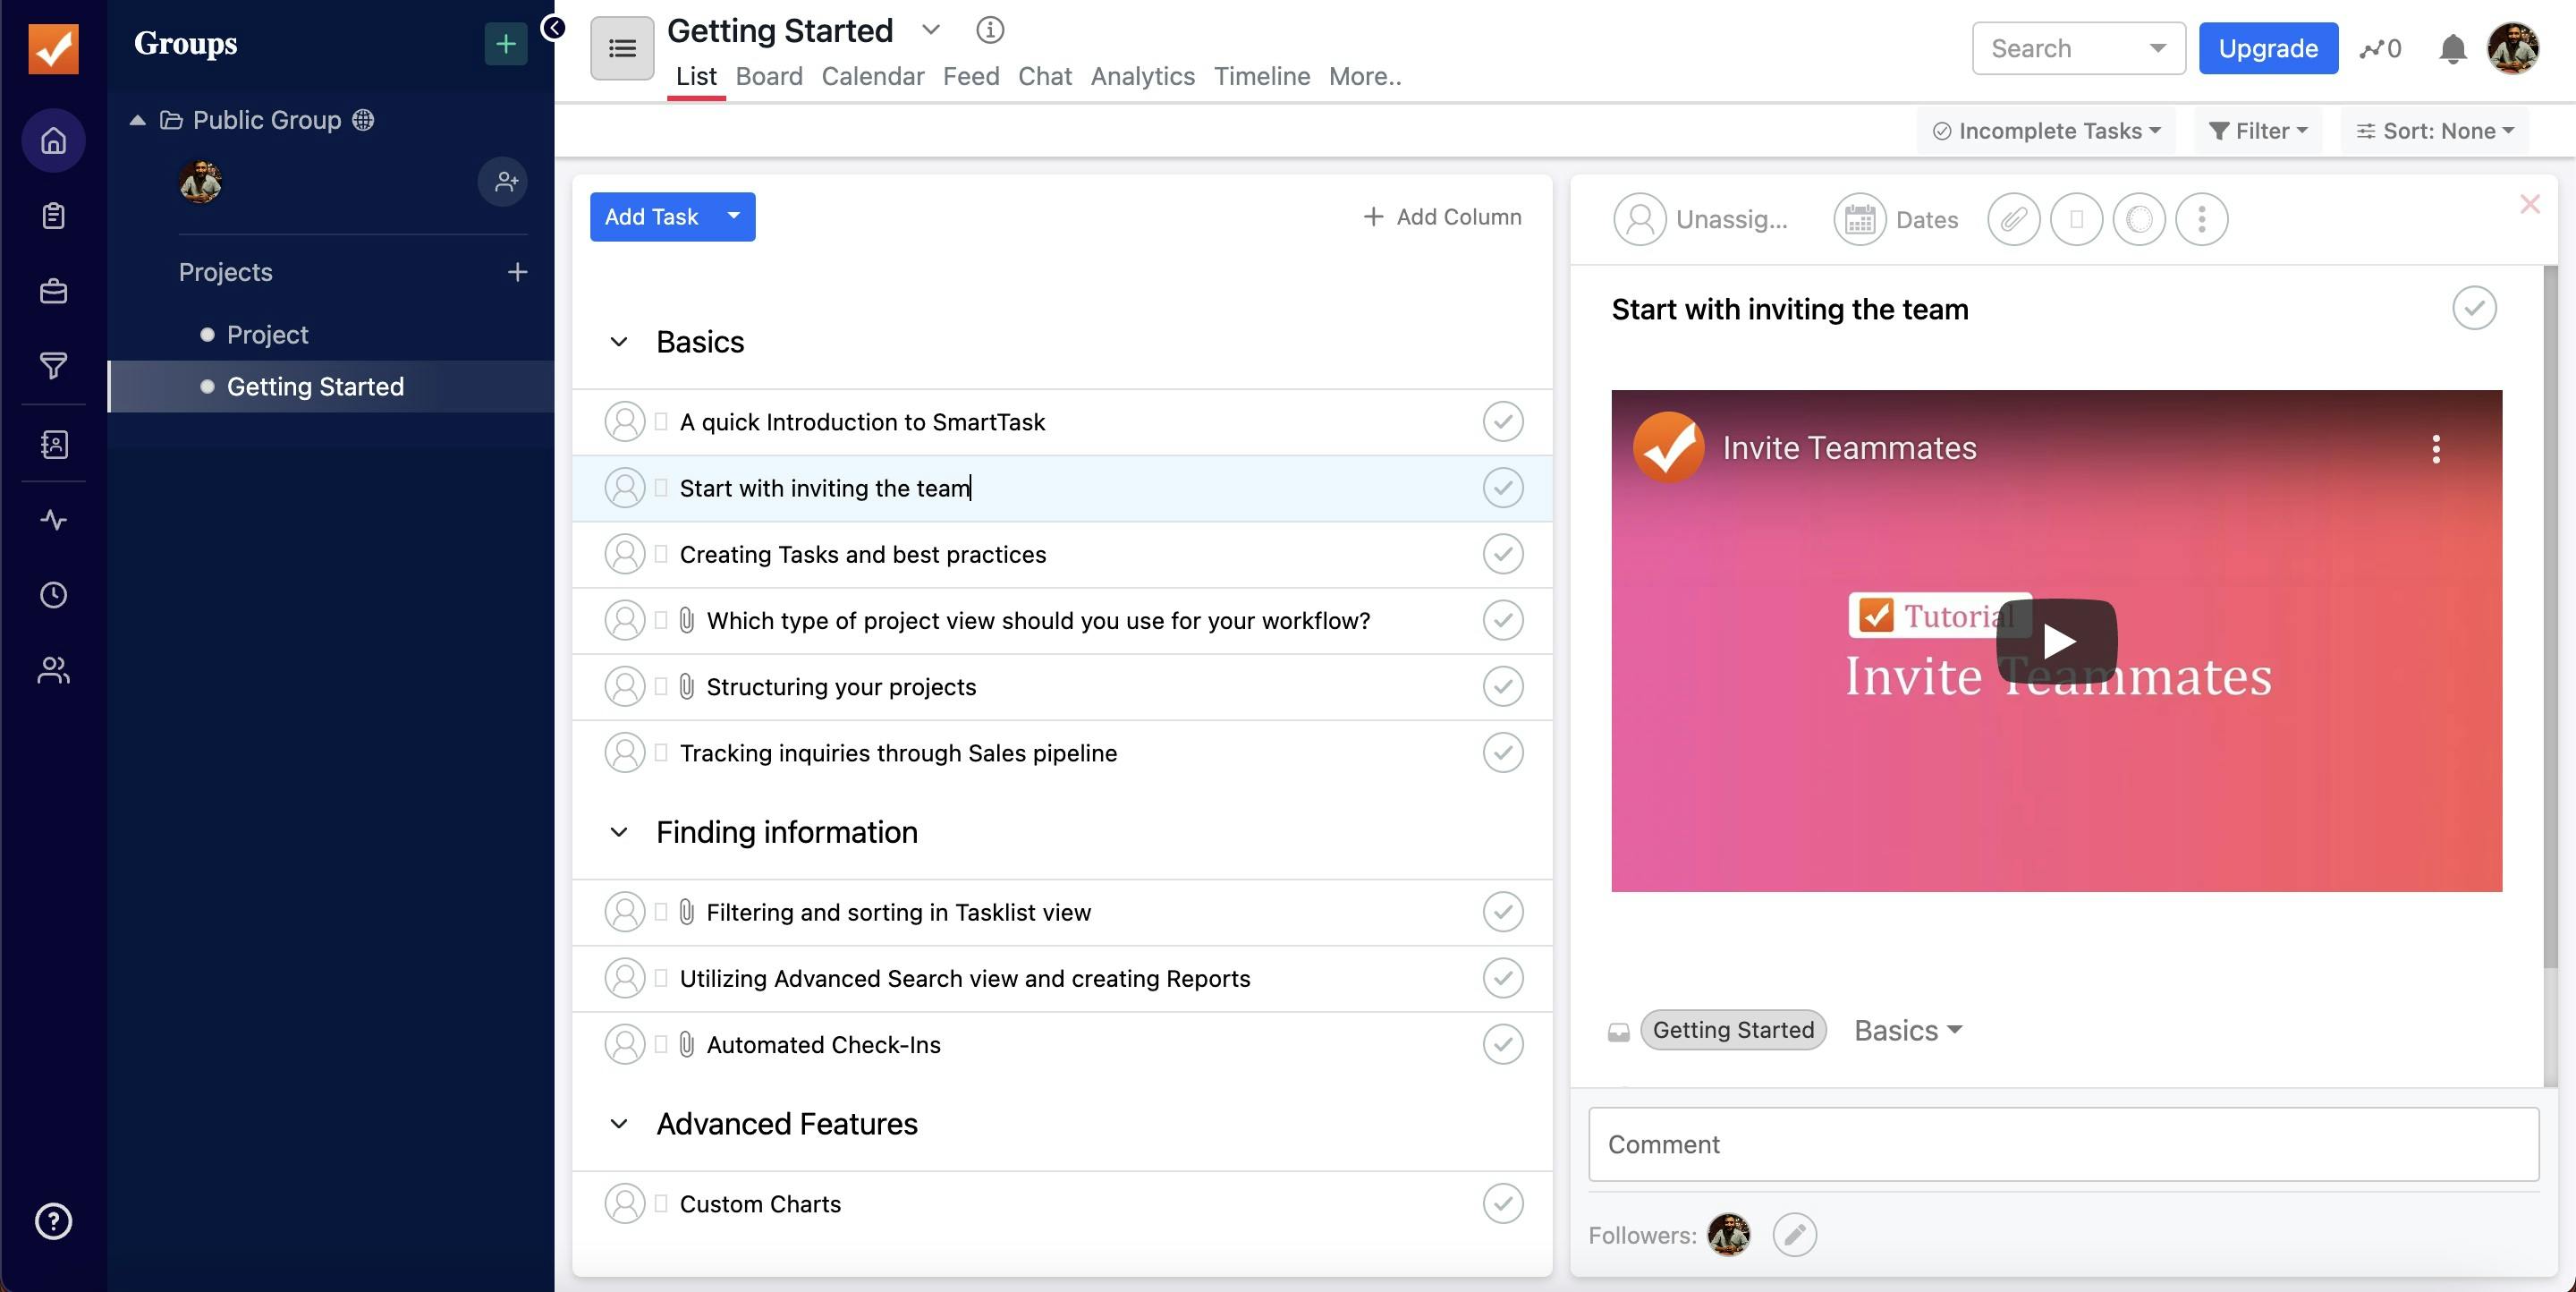The image size is (2576, 1292).
Task: Expand the Advanced Features section
Action: [618, 1124]
